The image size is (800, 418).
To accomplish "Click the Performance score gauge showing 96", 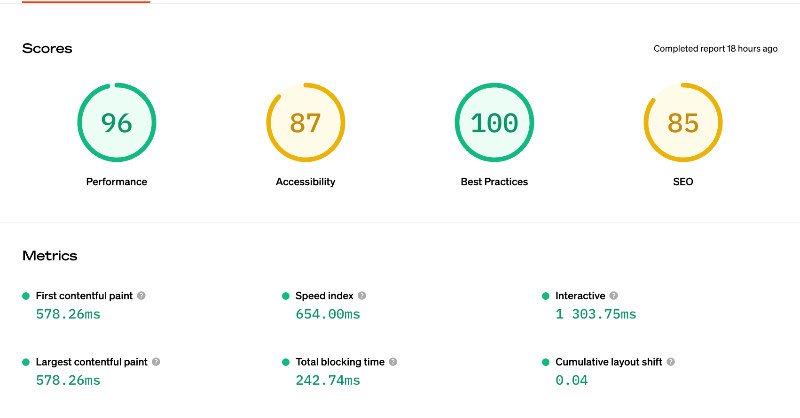I will tap(117, 122).
